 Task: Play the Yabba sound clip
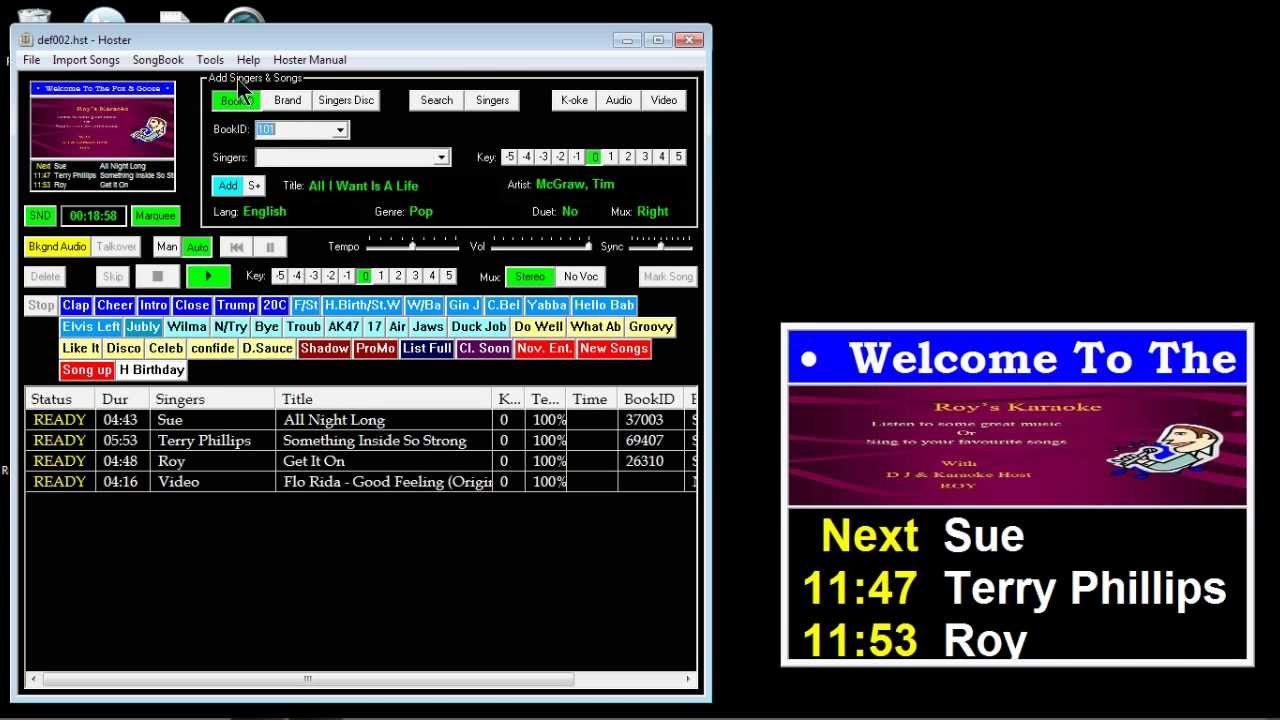(547, 306)
